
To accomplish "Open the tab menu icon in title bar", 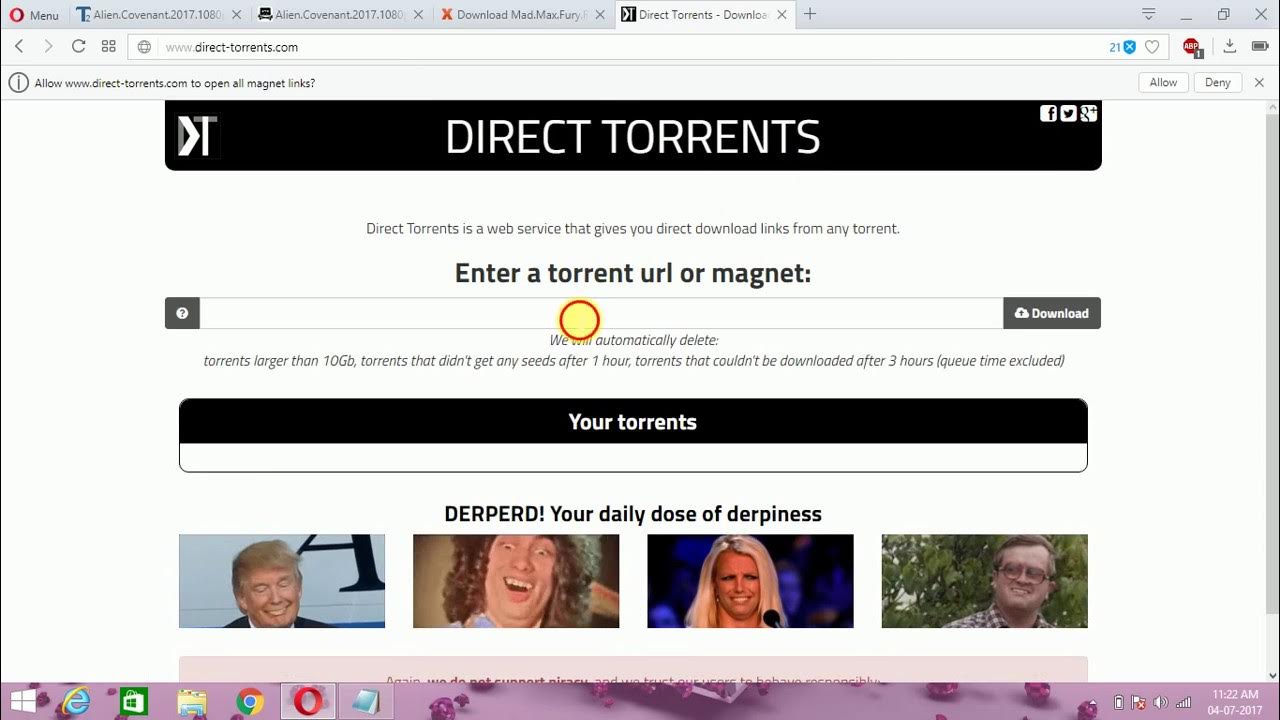I will click(1149, 14).
